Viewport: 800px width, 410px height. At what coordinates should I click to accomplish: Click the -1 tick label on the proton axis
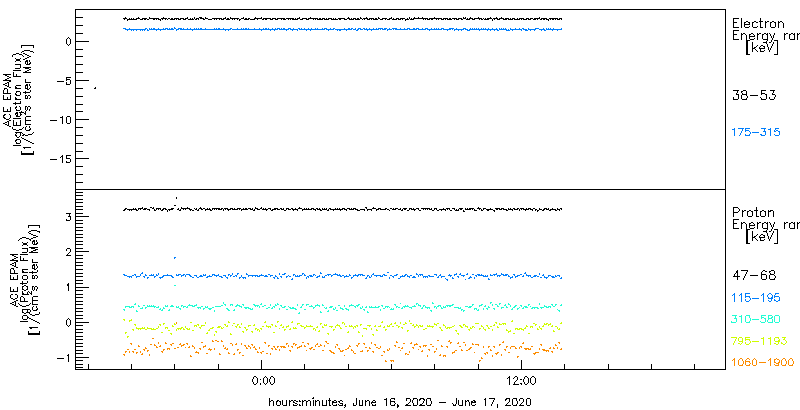(x=63, y=357)
